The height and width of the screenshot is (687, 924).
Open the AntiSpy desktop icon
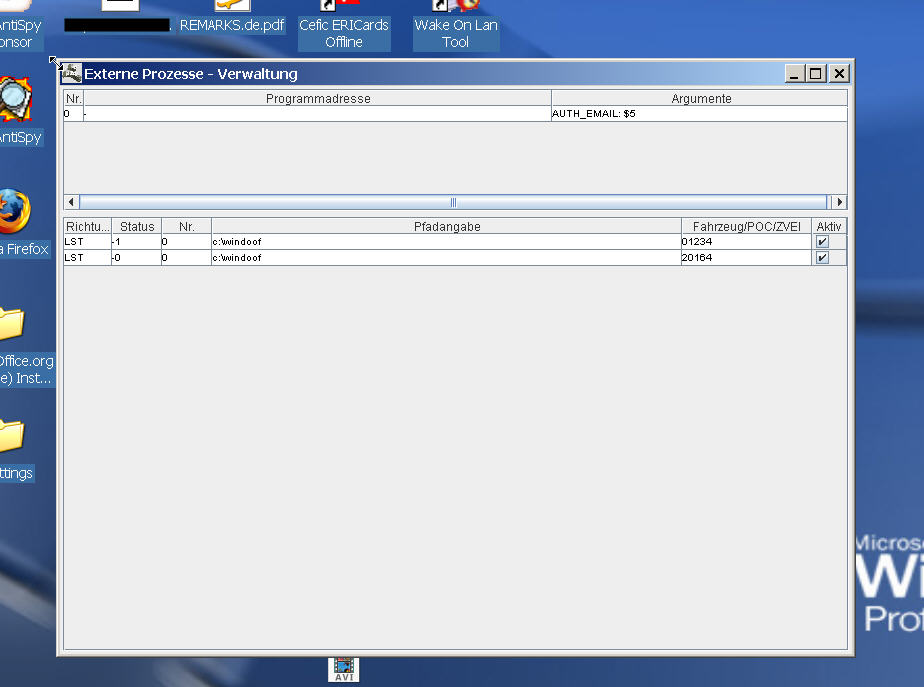pos(14,101)
